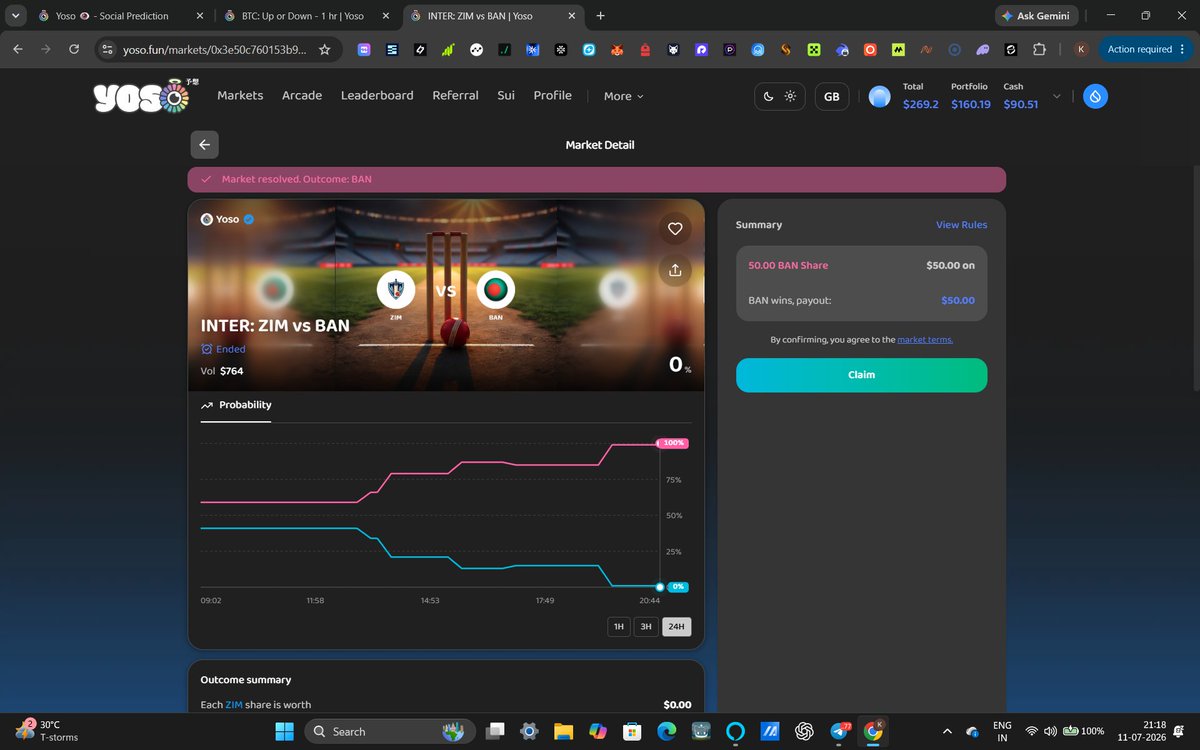
Task: Select the Probability chart tab
Action: pos(236,405)
